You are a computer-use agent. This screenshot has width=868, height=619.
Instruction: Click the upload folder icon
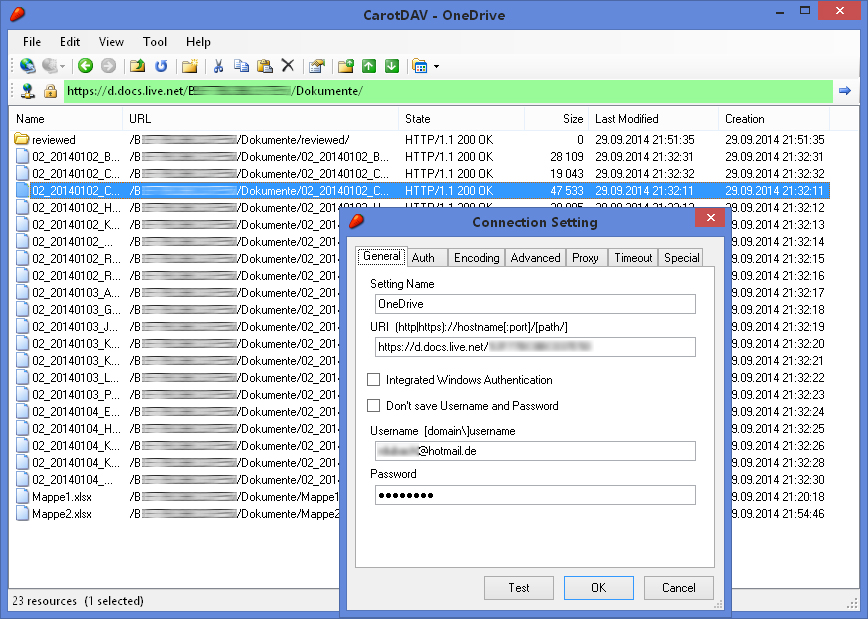pyautogui.click(x=346, y=66)
